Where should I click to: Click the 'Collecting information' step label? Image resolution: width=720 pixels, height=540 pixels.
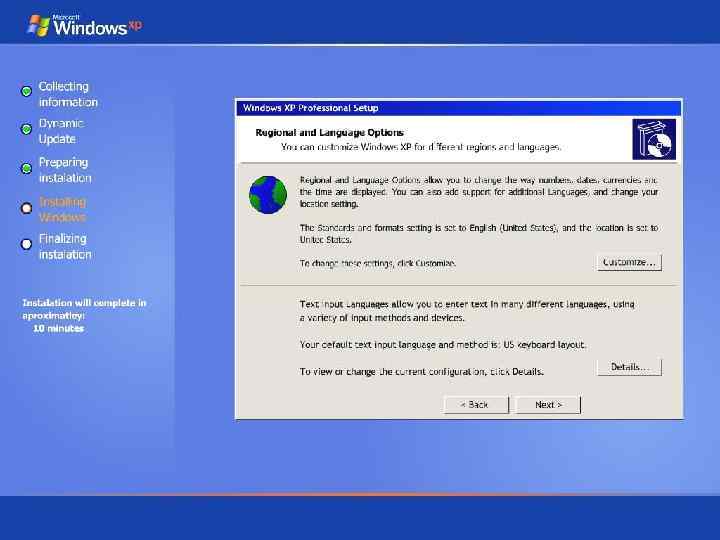pyautogui.click(x=68, y=94)
